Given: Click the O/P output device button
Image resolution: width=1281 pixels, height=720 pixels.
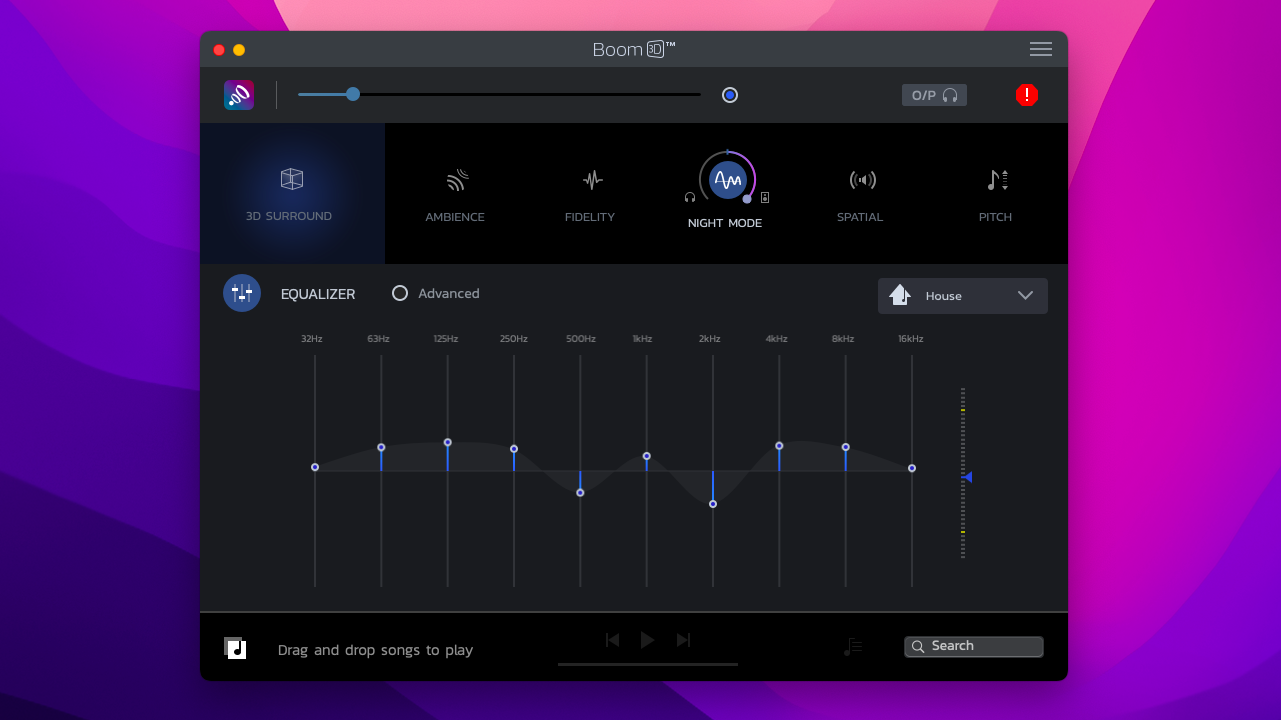Looking at the screenshot, I should coord(934,95).
